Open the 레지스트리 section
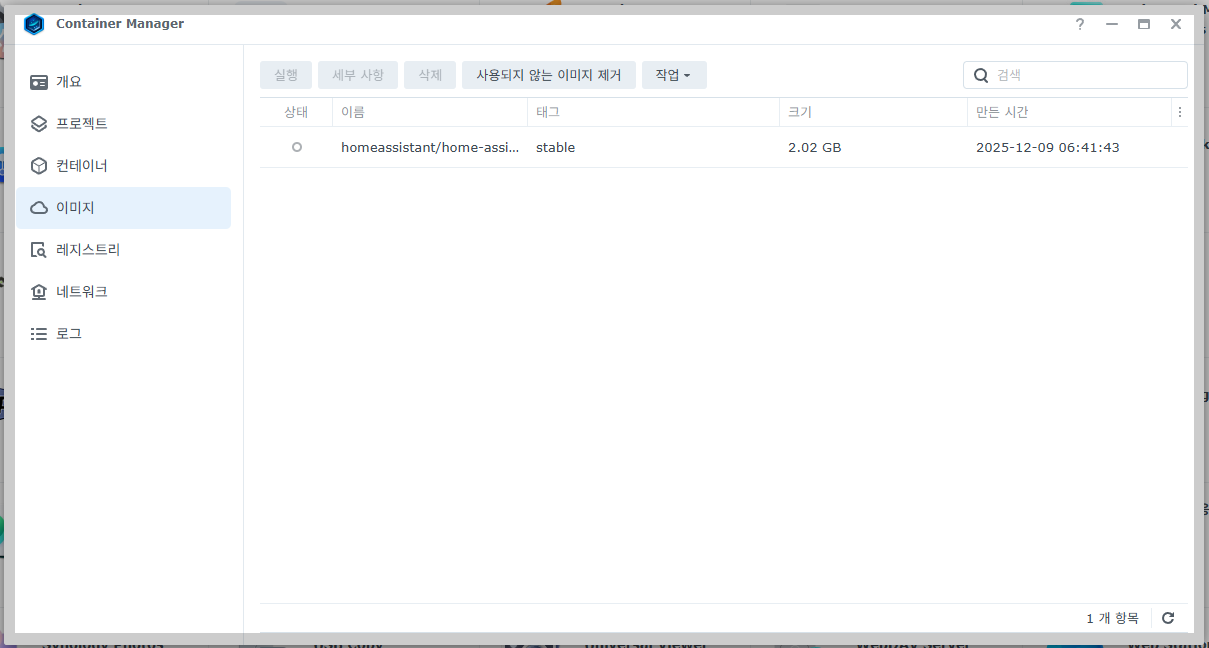 [x=124, y=250]
